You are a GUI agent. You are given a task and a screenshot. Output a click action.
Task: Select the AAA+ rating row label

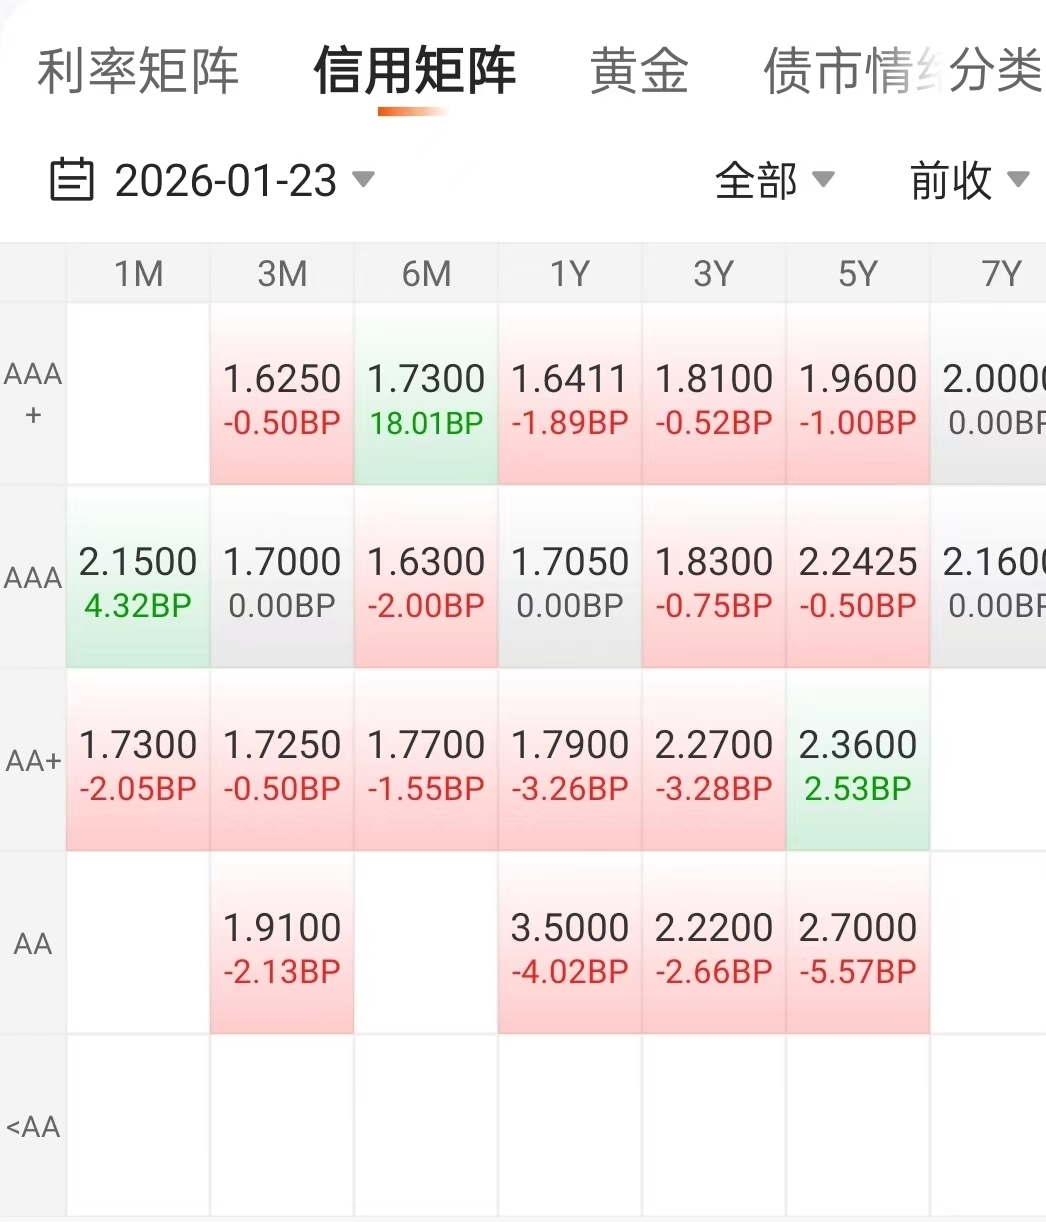click(33, 395)
